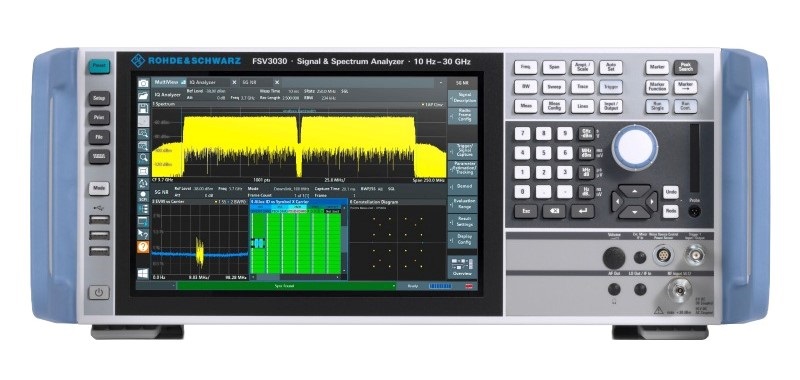
Task: Open the folder recall icon in toolbar
Action: coord(143,95)
